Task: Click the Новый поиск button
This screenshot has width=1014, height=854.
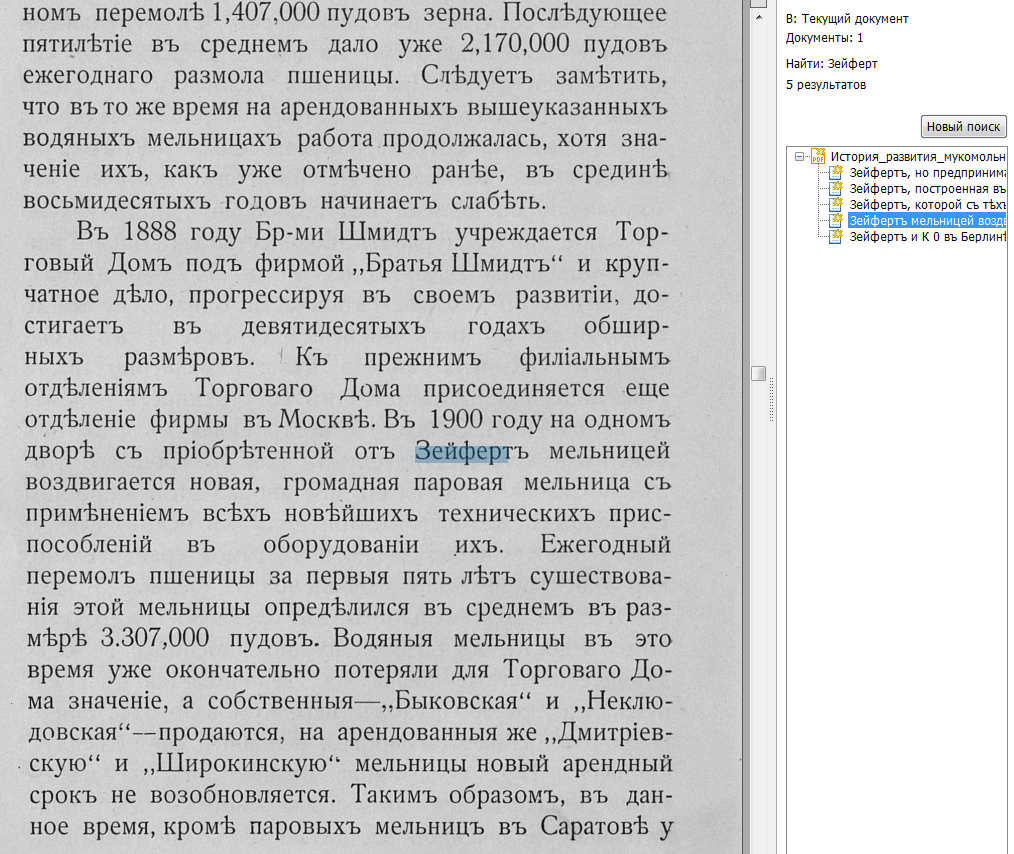Action: tap(964, 127)
